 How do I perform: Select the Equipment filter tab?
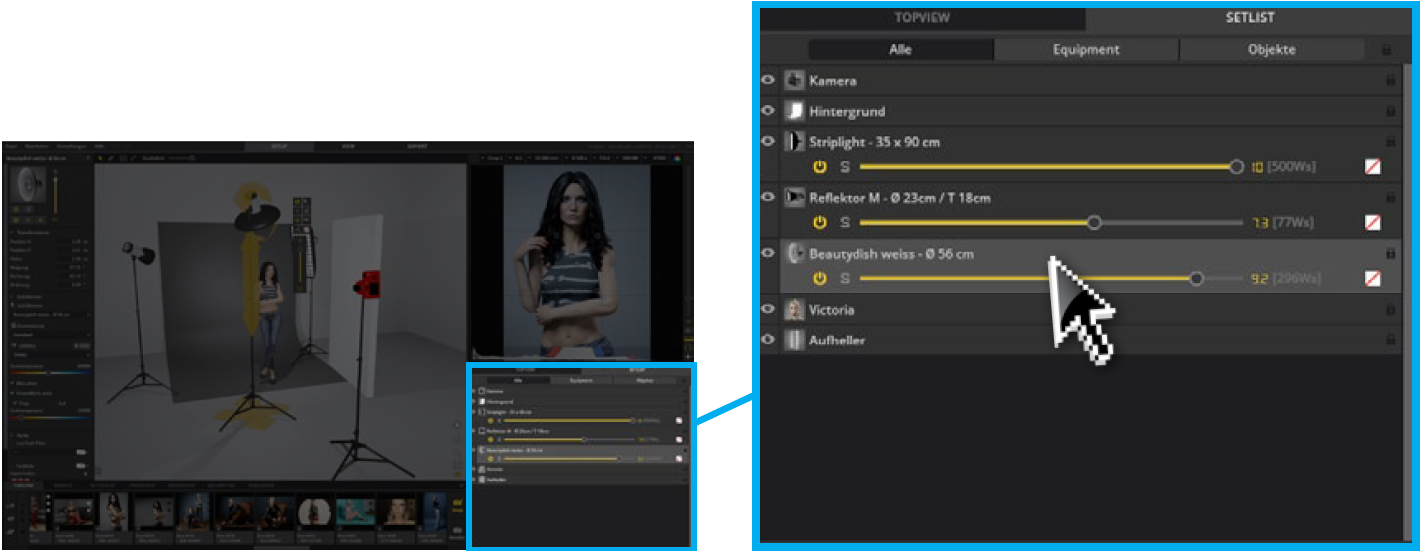(x=1086, y=50)
